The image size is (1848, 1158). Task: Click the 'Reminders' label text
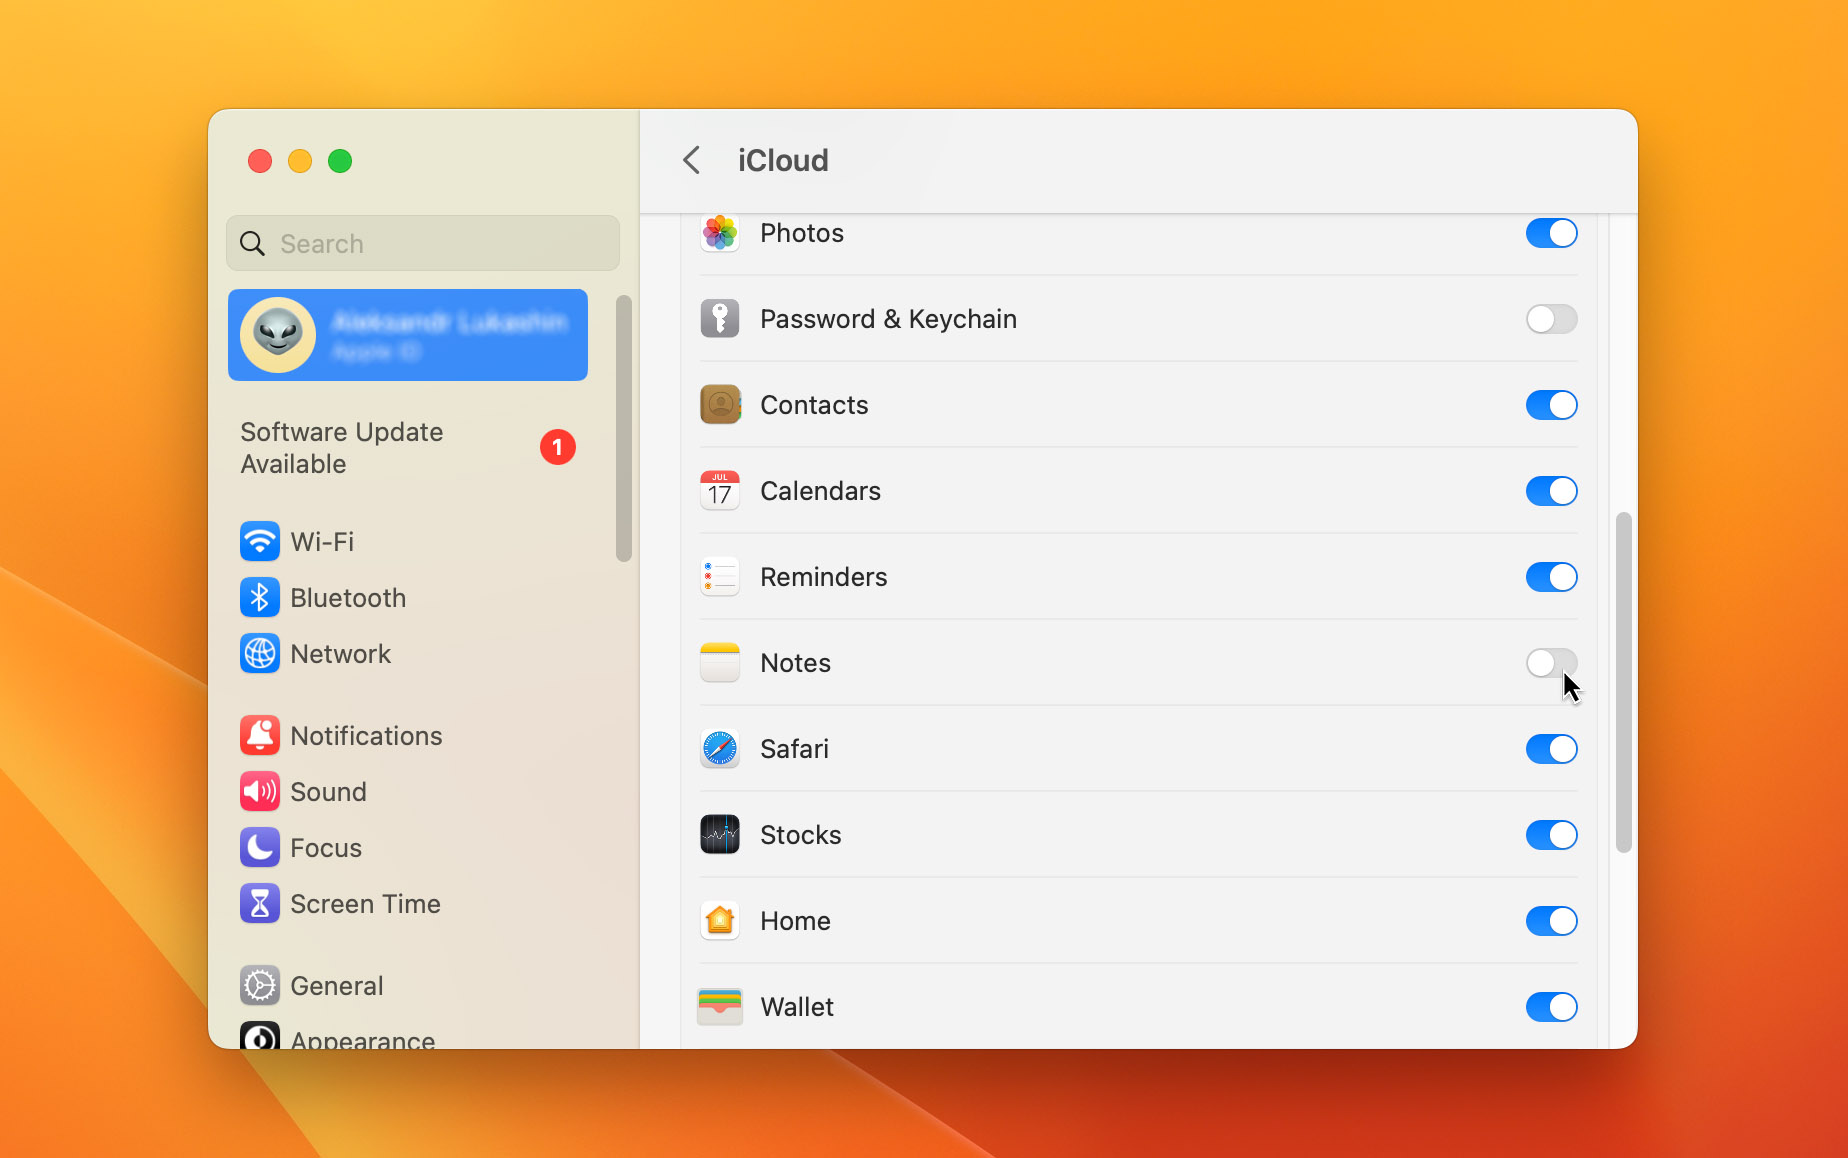(x=823, y=577)
